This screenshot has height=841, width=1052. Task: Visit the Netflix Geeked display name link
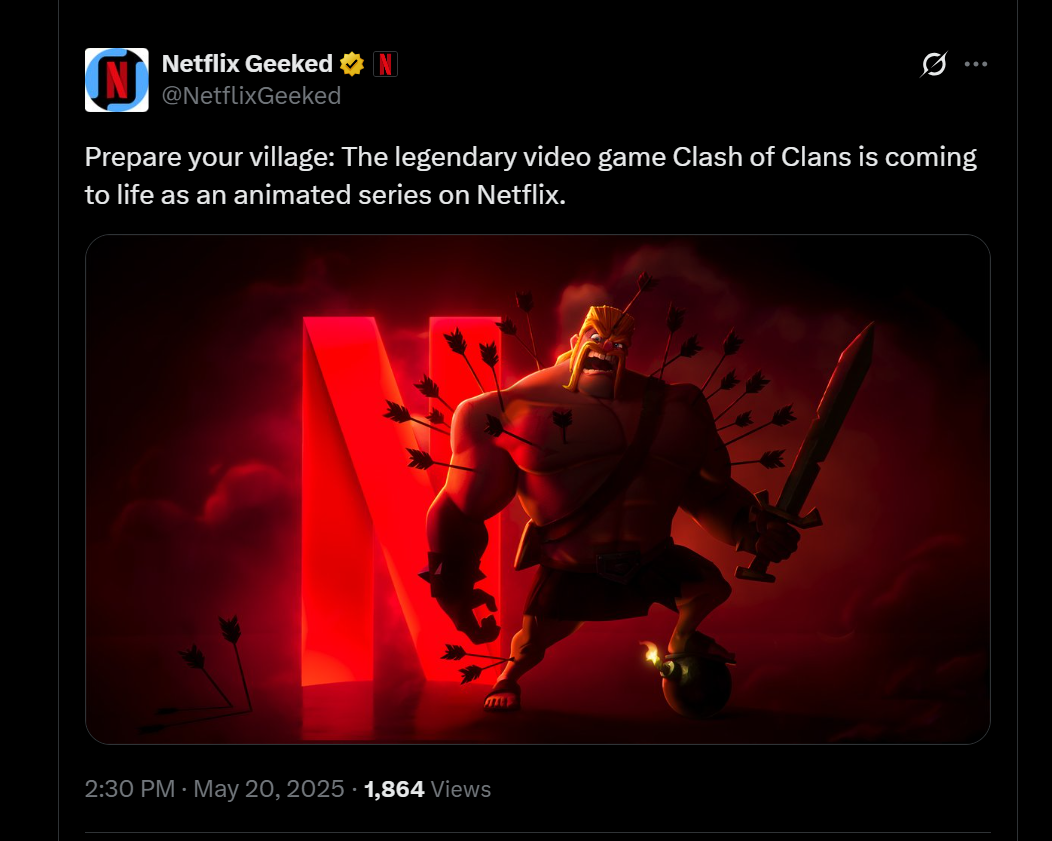247,64
